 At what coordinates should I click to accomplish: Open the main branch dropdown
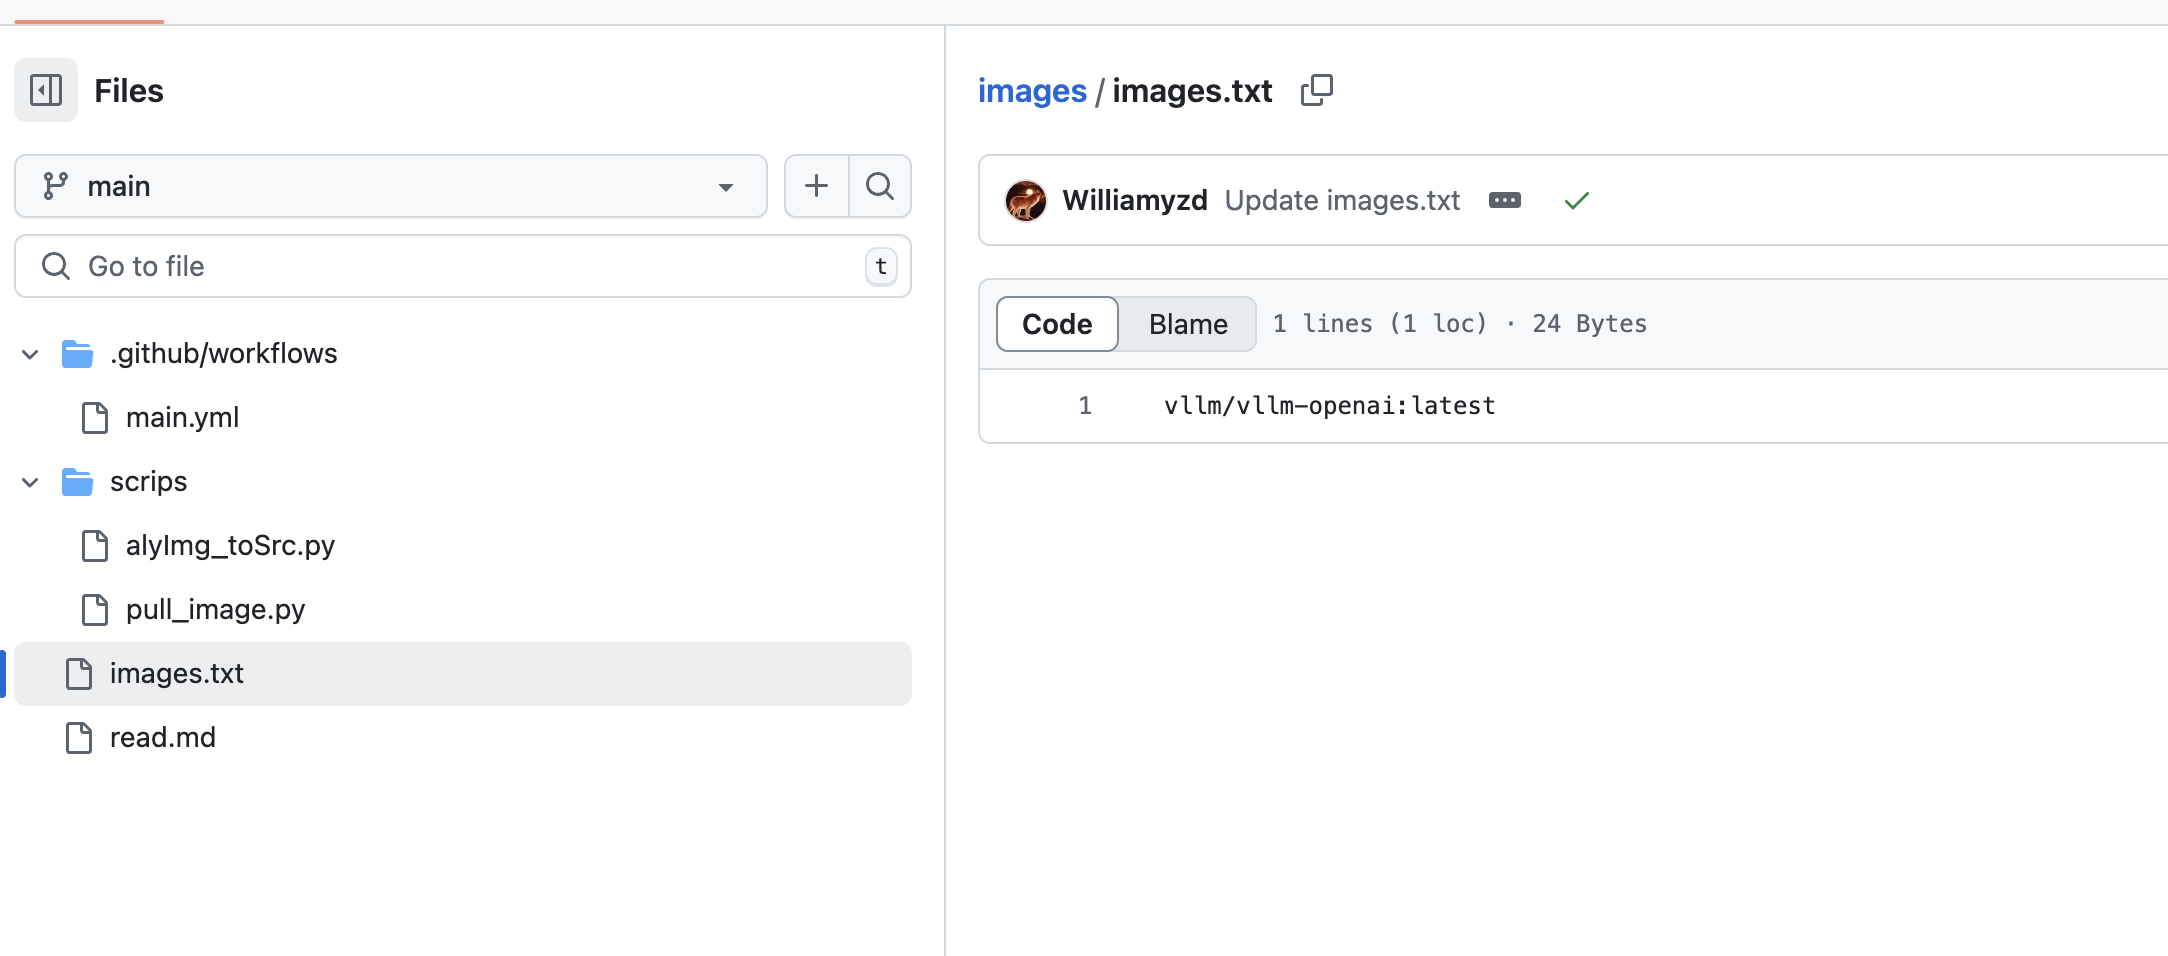pyautogui.click(x=391, y=186)
